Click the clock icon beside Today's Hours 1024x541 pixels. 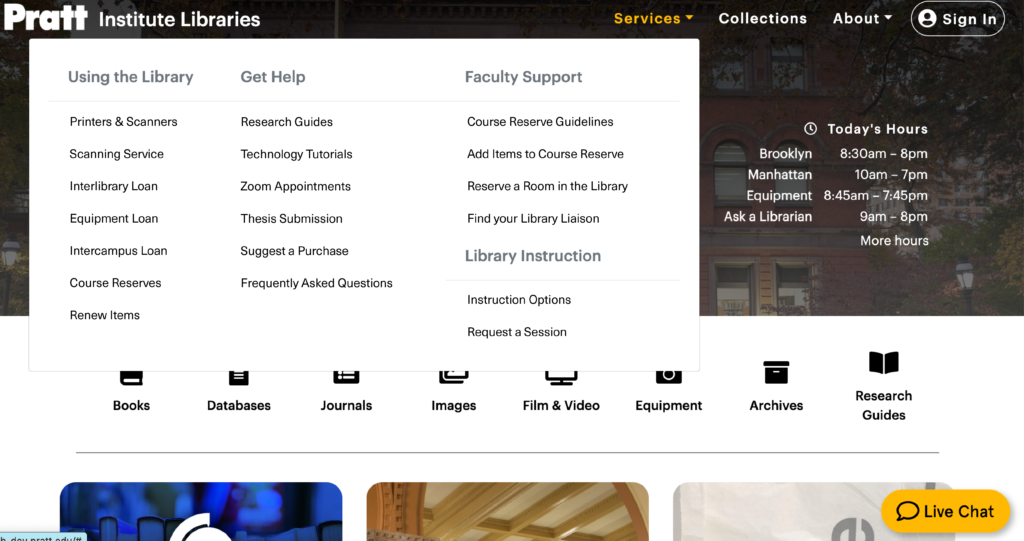(810, 129)
